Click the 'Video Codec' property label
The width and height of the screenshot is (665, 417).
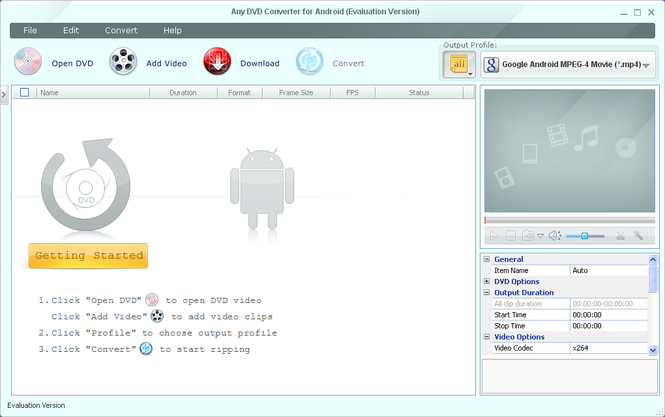pyautogui.click(x=513, y=348)
